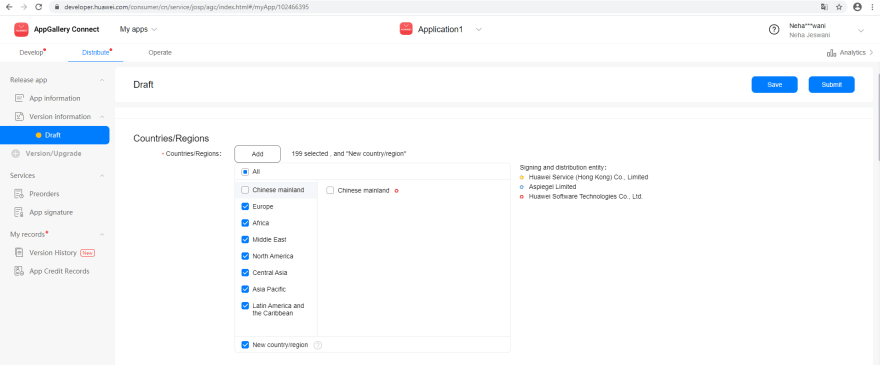
Task: Click the Africa region row label
Action: point(260,223)
